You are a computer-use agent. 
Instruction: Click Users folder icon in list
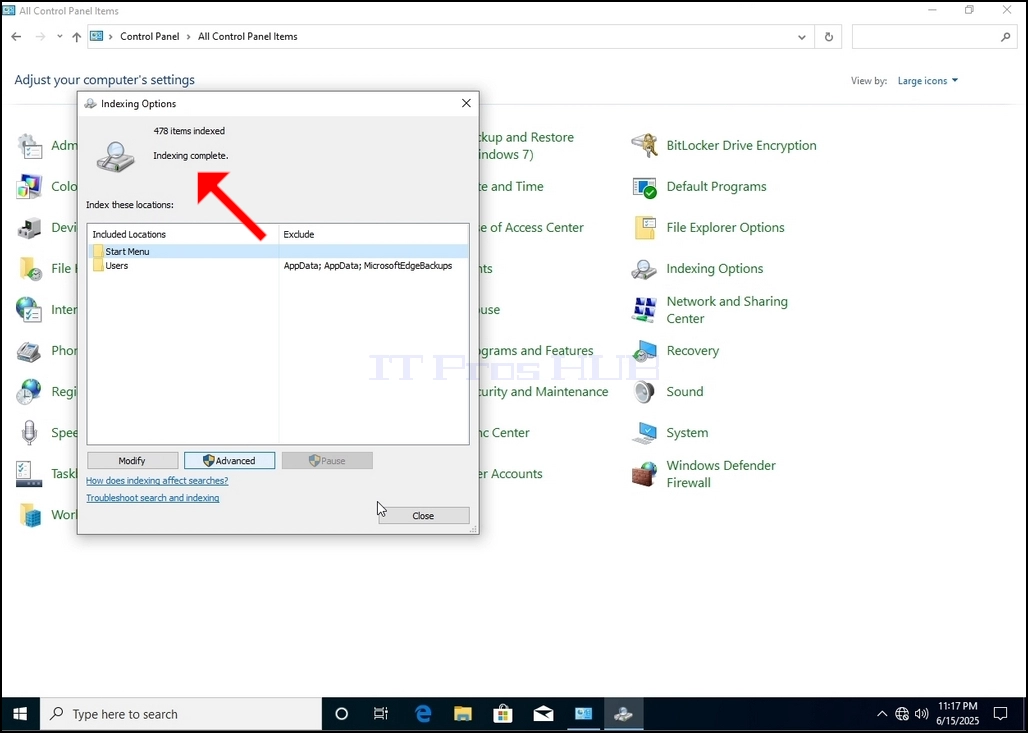pyautogui.click(x=98, y=266)
